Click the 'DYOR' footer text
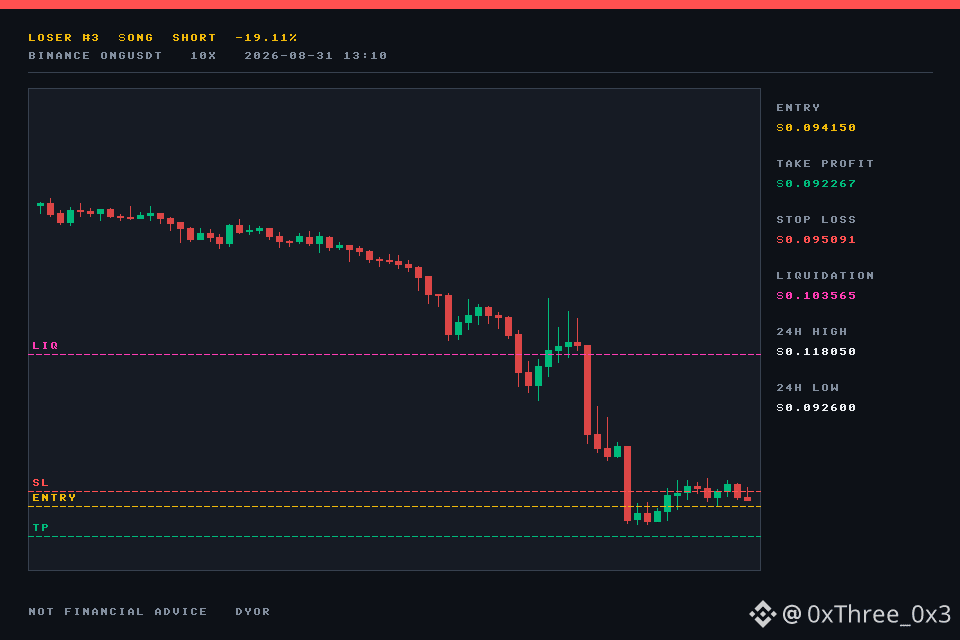Image resolution: width=960 pixels, height=640 pixels. pos(253,611)
